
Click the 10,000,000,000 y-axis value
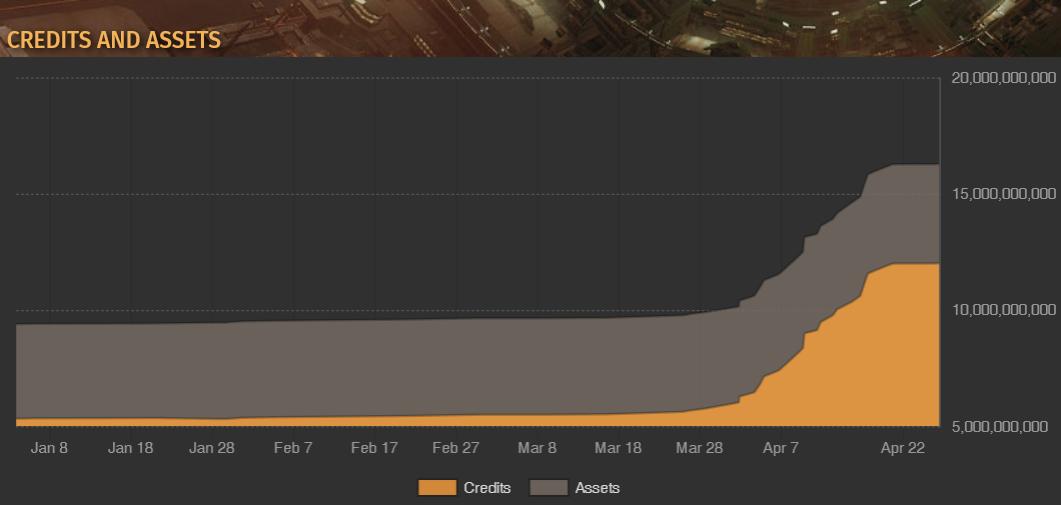pyautogui.click(x=1003, y=310)
